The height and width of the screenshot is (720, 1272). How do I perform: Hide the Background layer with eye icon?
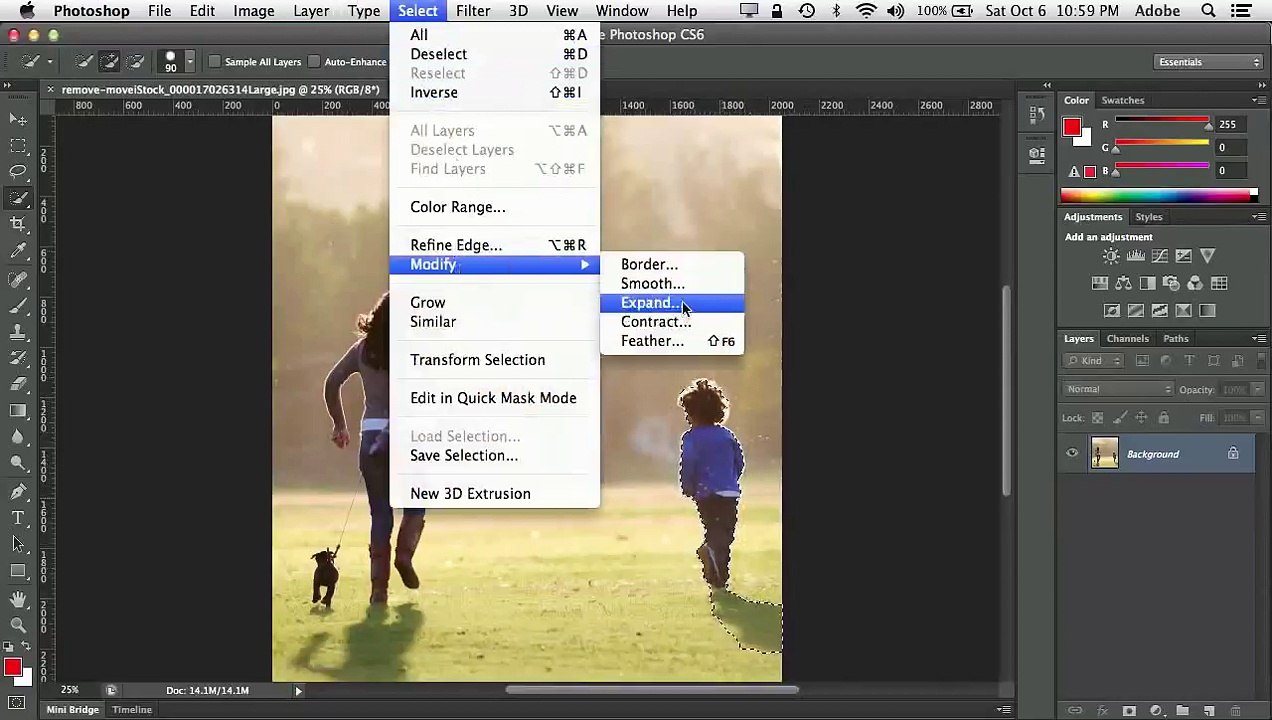pos(1072,454)
